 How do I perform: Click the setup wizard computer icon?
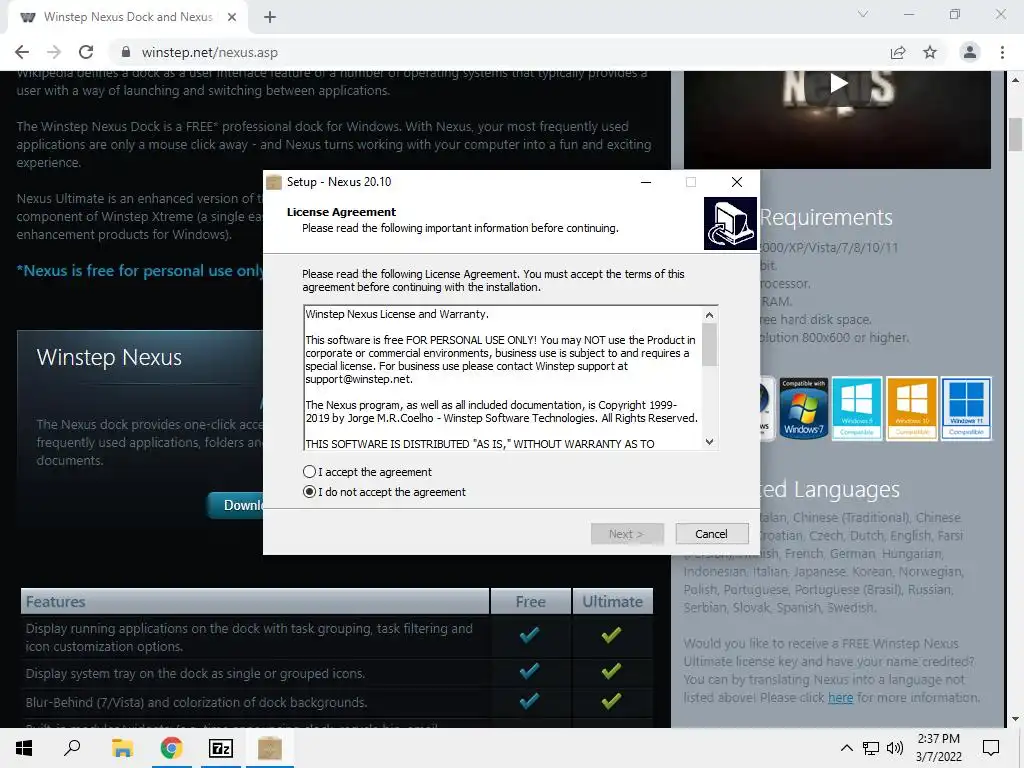pos(730,223)
